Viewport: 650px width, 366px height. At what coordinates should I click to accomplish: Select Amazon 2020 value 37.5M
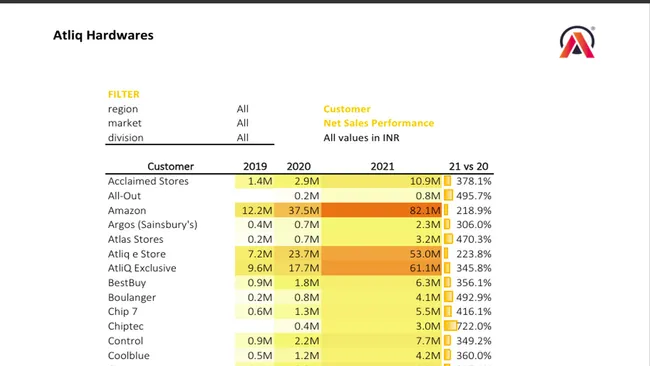[x=304, y=211]
